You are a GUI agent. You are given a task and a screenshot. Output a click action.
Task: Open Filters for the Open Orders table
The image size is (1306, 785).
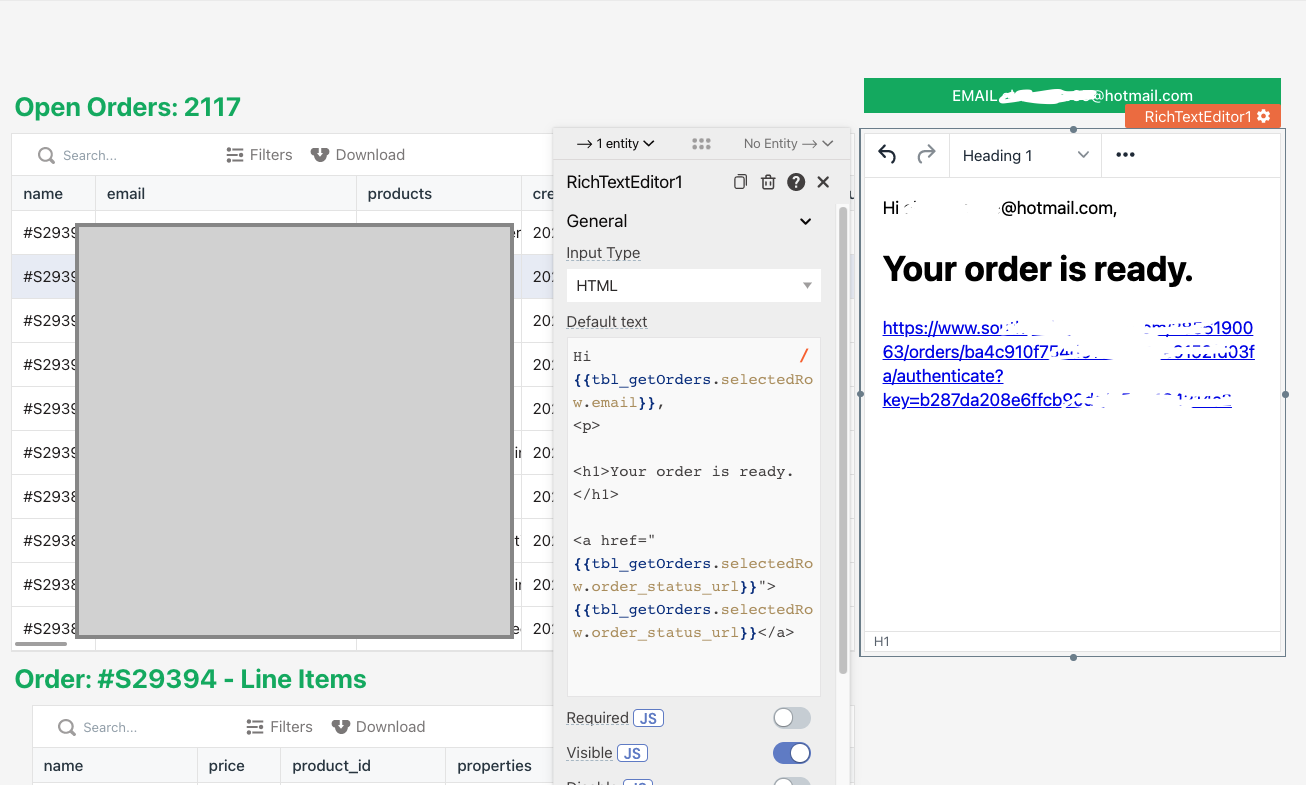click(259, 155)
